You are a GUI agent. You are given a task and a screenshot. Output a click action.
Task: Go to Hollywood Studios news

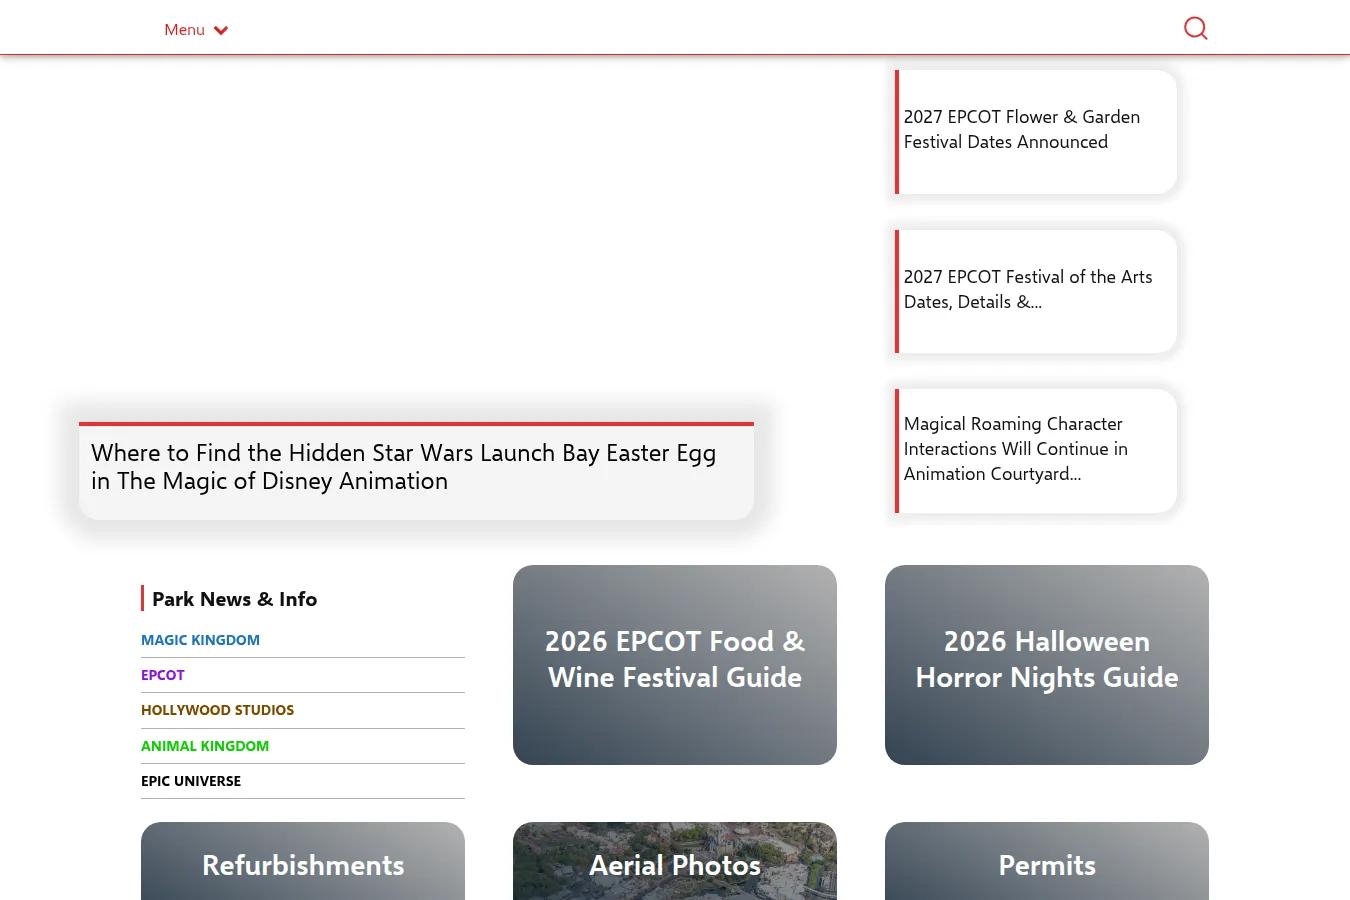(217, 710)
